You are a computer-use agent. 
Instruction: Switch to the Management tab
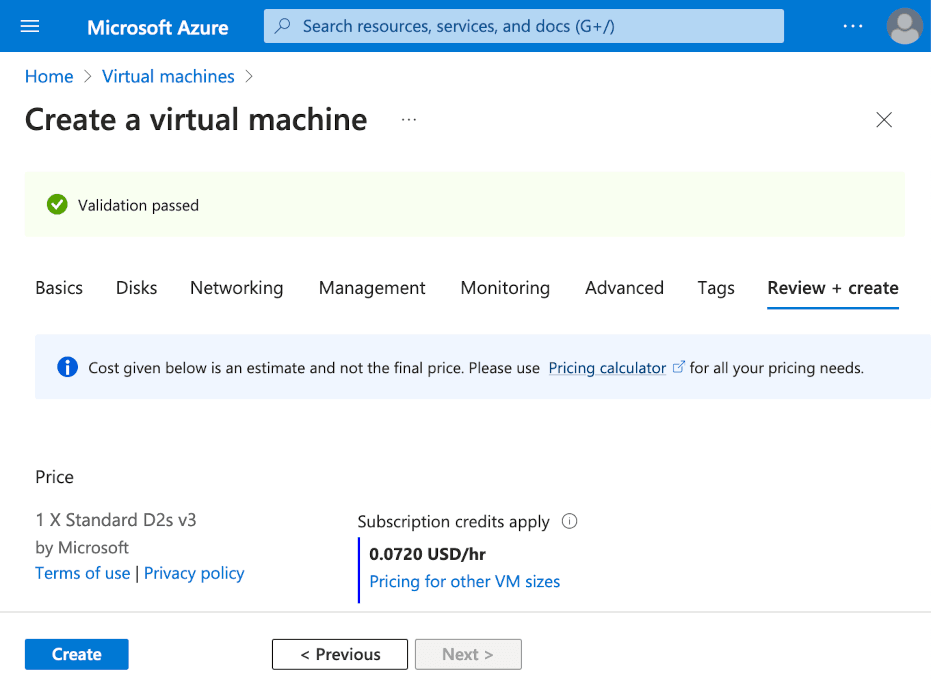pyautogui.click(x=372, y=288)
